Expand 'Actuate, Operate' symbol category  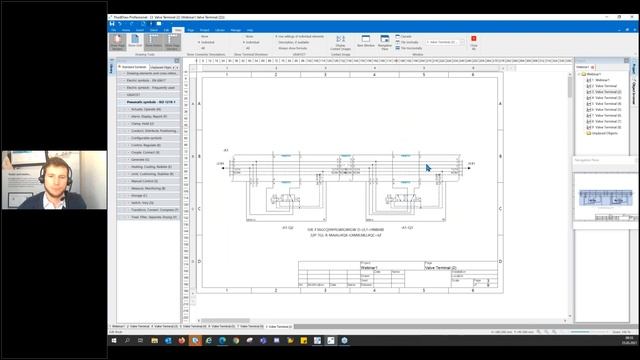point(149,109)
